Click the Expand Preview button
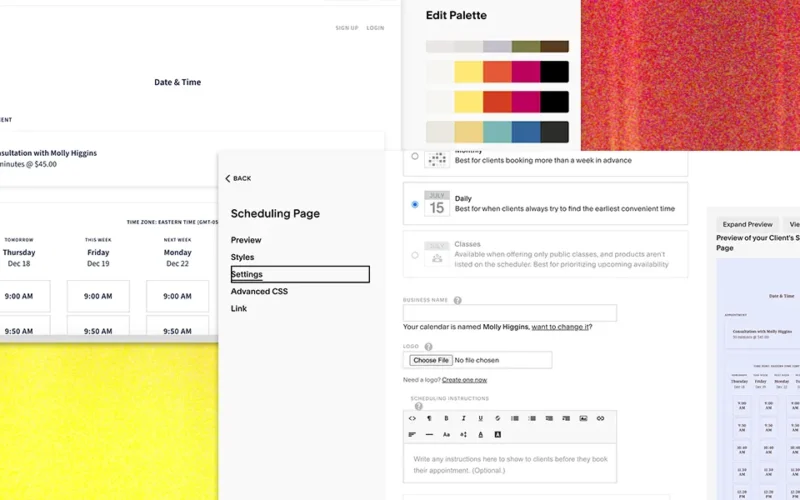 pos(747,224)
